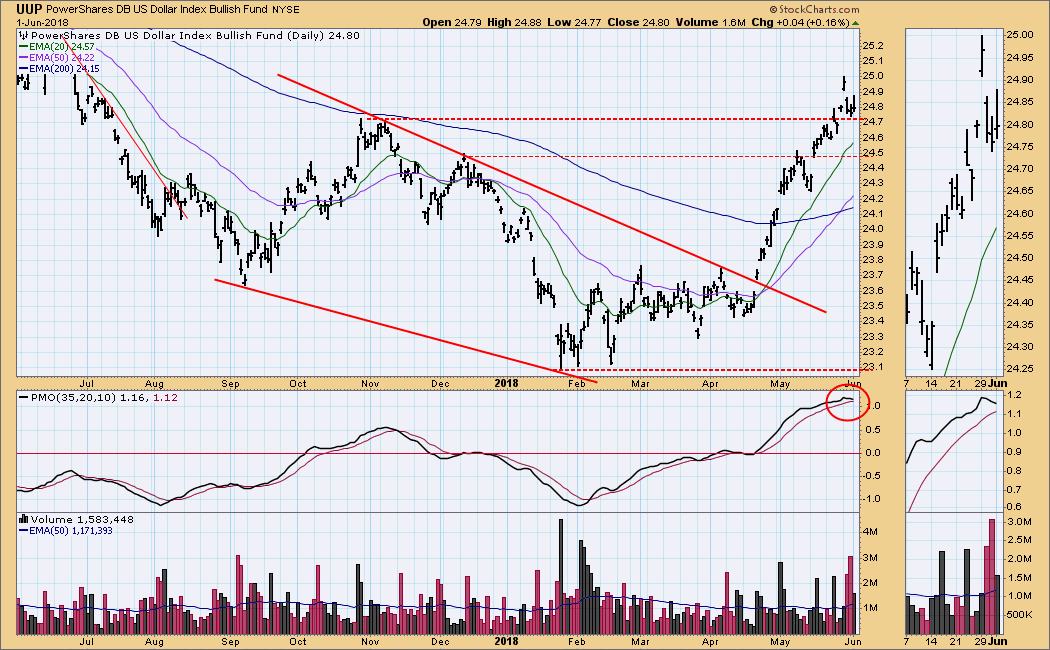The height and width of the screenshot is (650, 1050).
Task: Click the Chg +0.04 (+0.16%) text
Action: [800, 22]
